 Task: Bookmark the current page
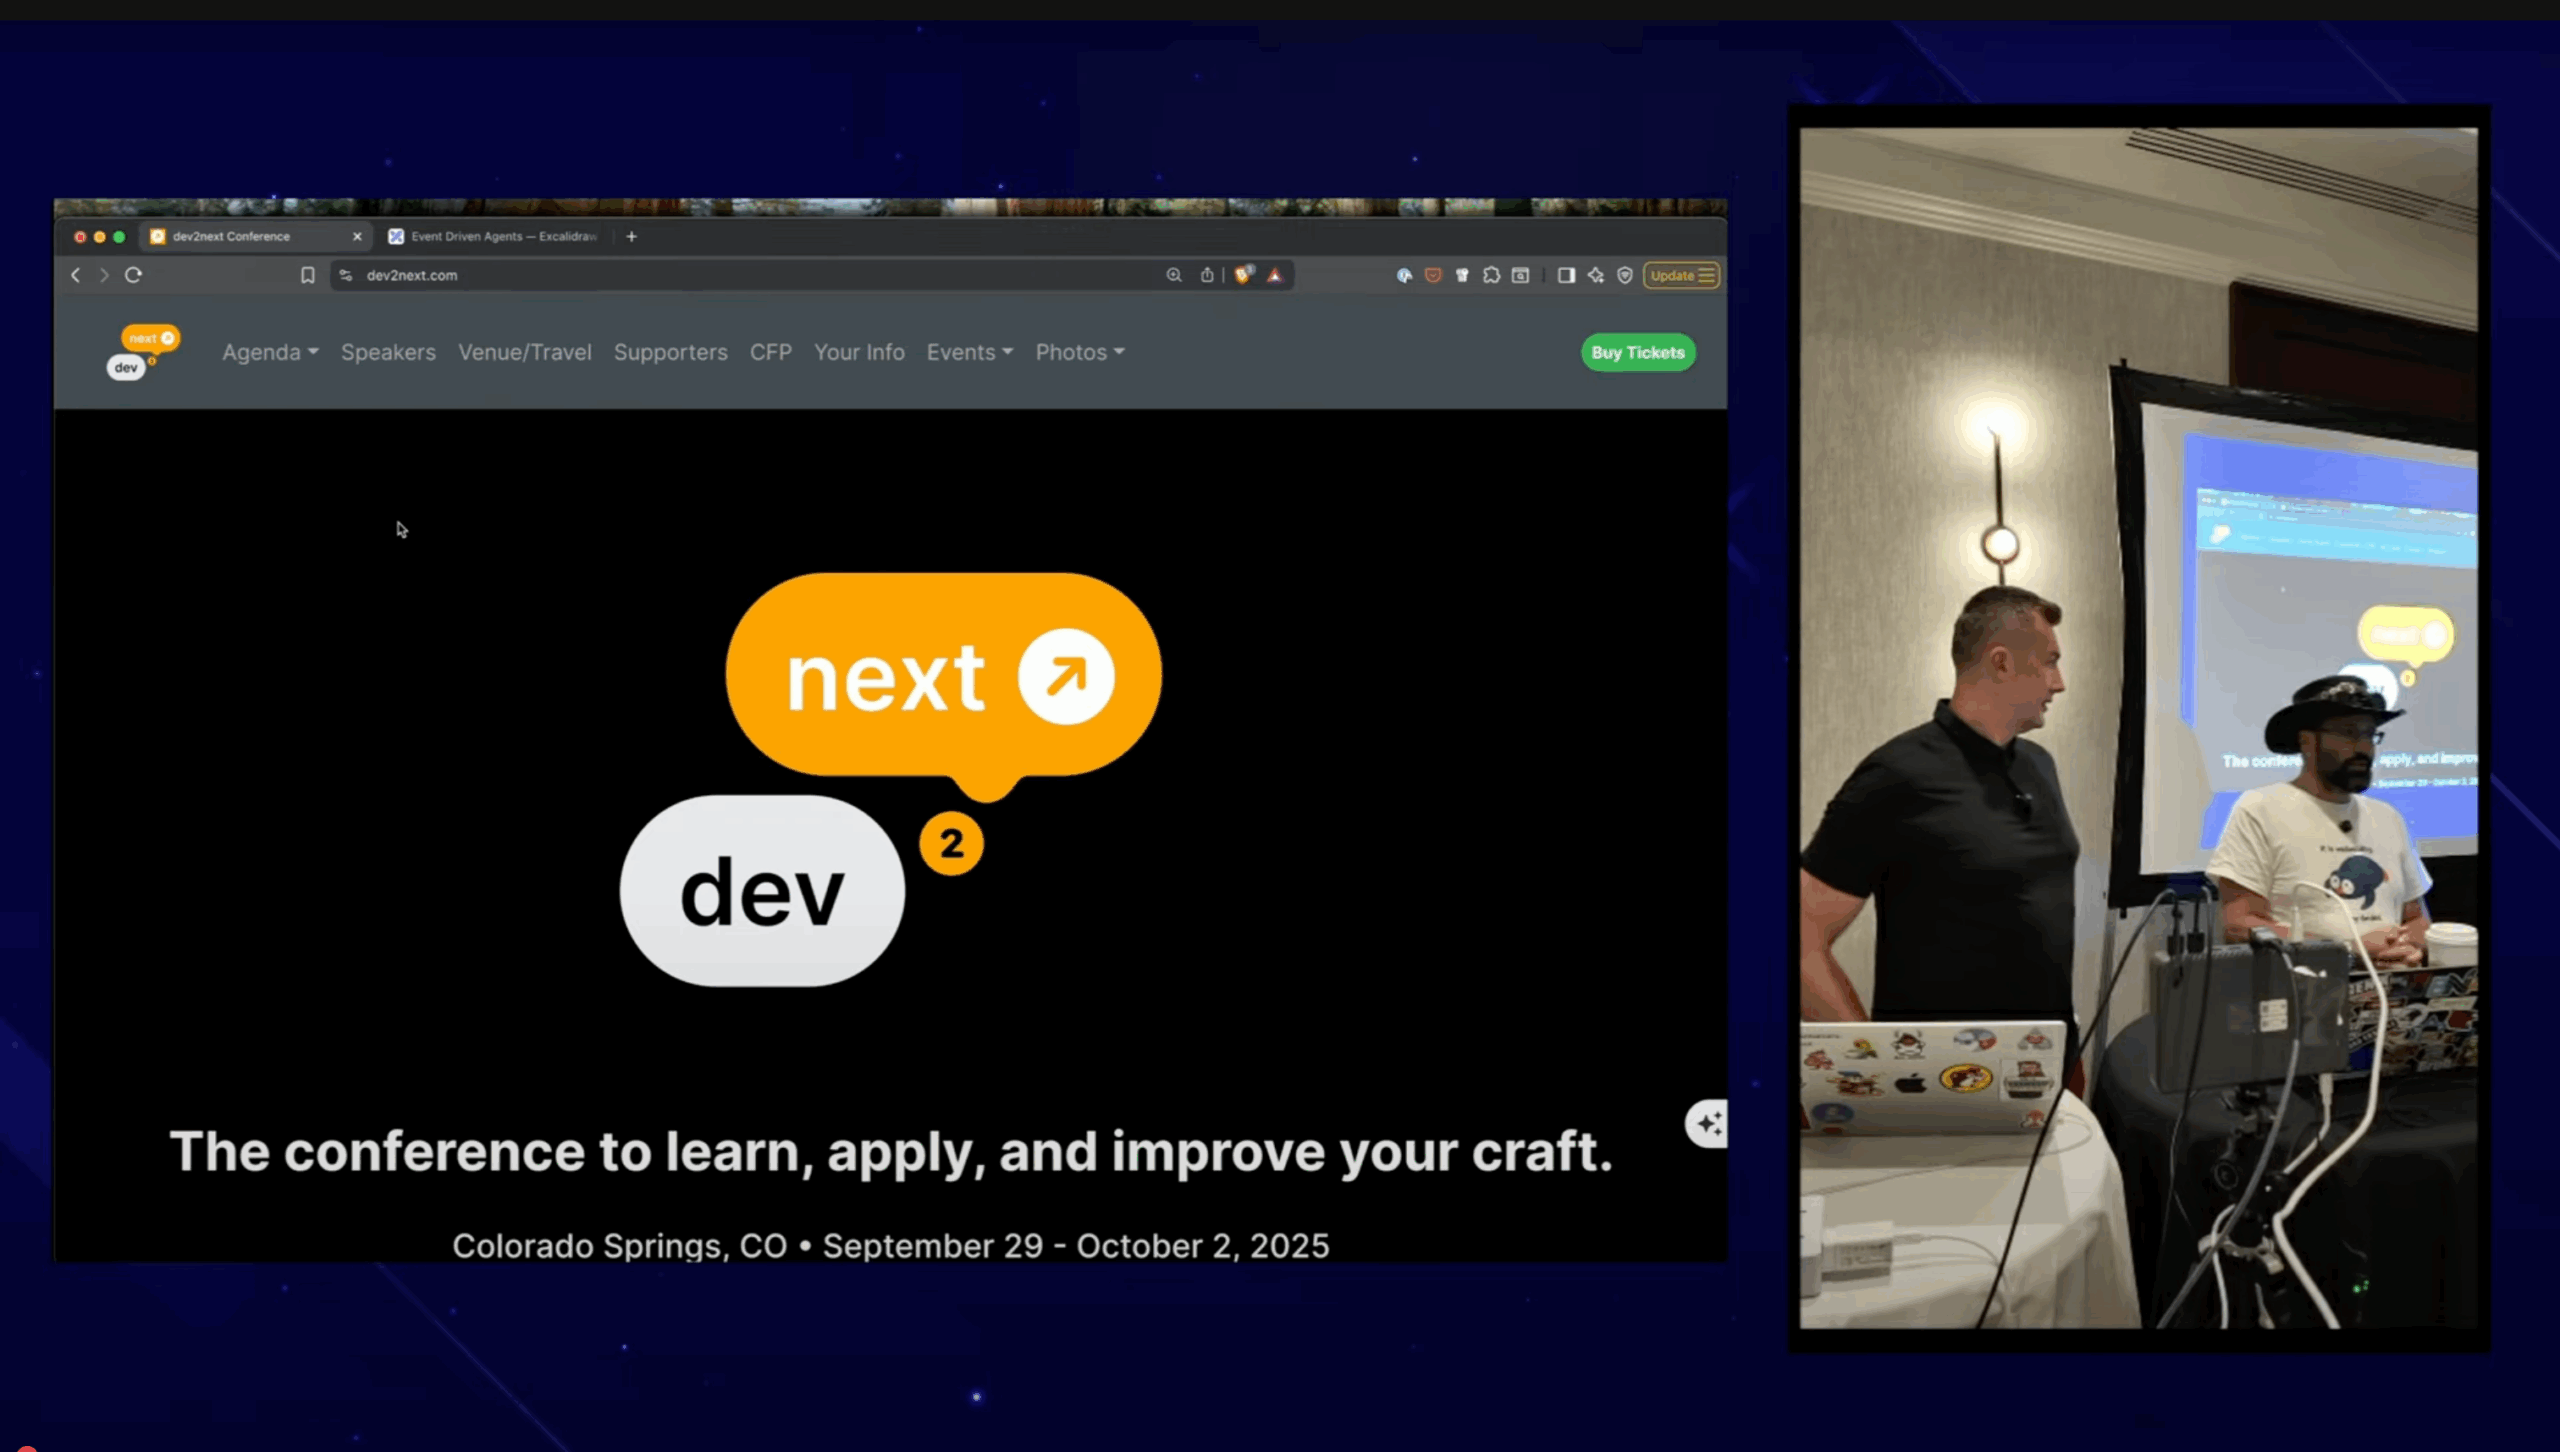[307, 275]
